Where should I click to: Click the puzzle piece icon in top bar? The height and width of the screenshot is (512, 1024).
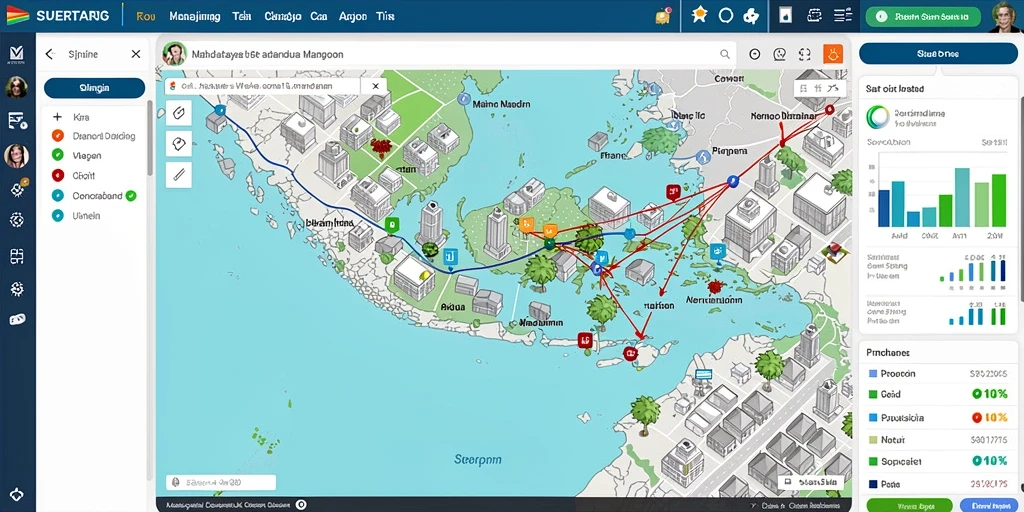click(x=752, y=16)
